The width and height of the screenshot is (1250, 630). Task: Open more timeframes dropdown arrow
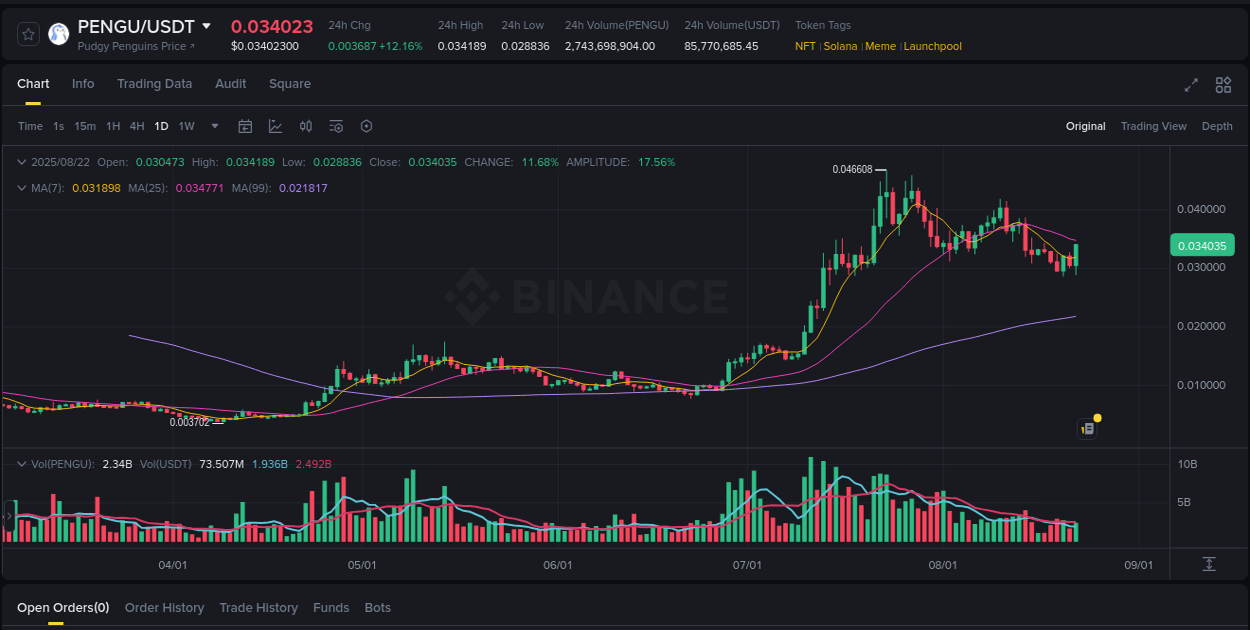pyautogui.click(x=214, y=126)
